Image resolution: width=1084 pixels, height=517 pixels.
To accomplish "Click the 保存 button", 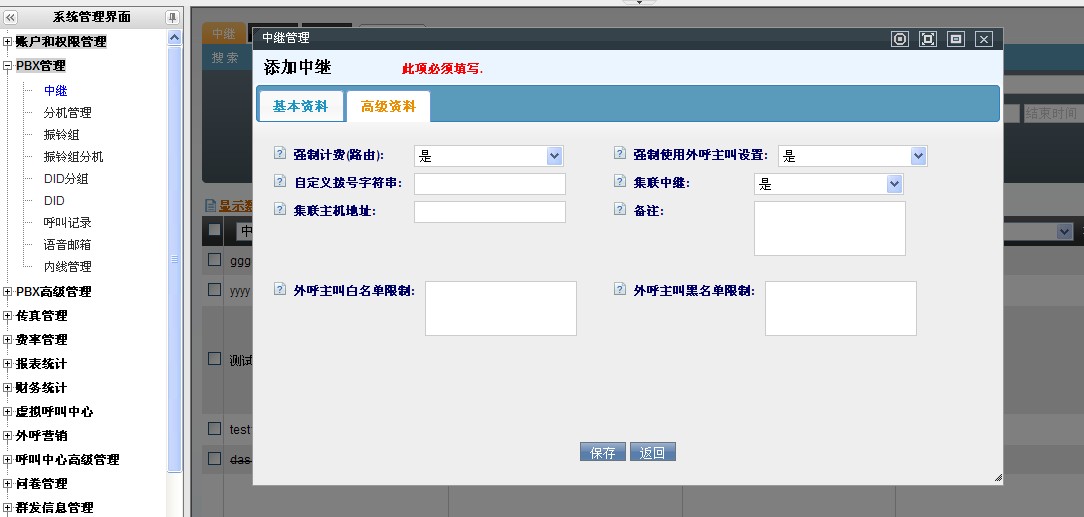I will coord(602,452).
